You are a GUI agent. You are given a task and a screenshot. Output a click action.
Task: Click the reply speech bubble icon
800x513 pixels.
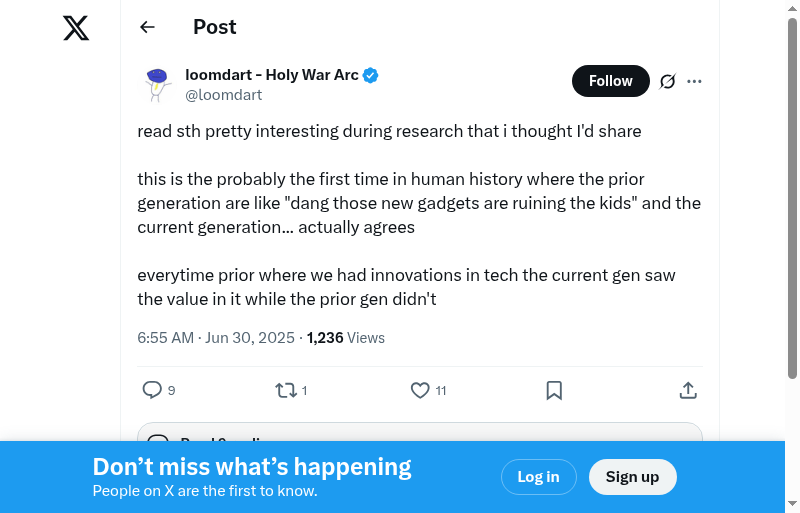pos(152,390)
